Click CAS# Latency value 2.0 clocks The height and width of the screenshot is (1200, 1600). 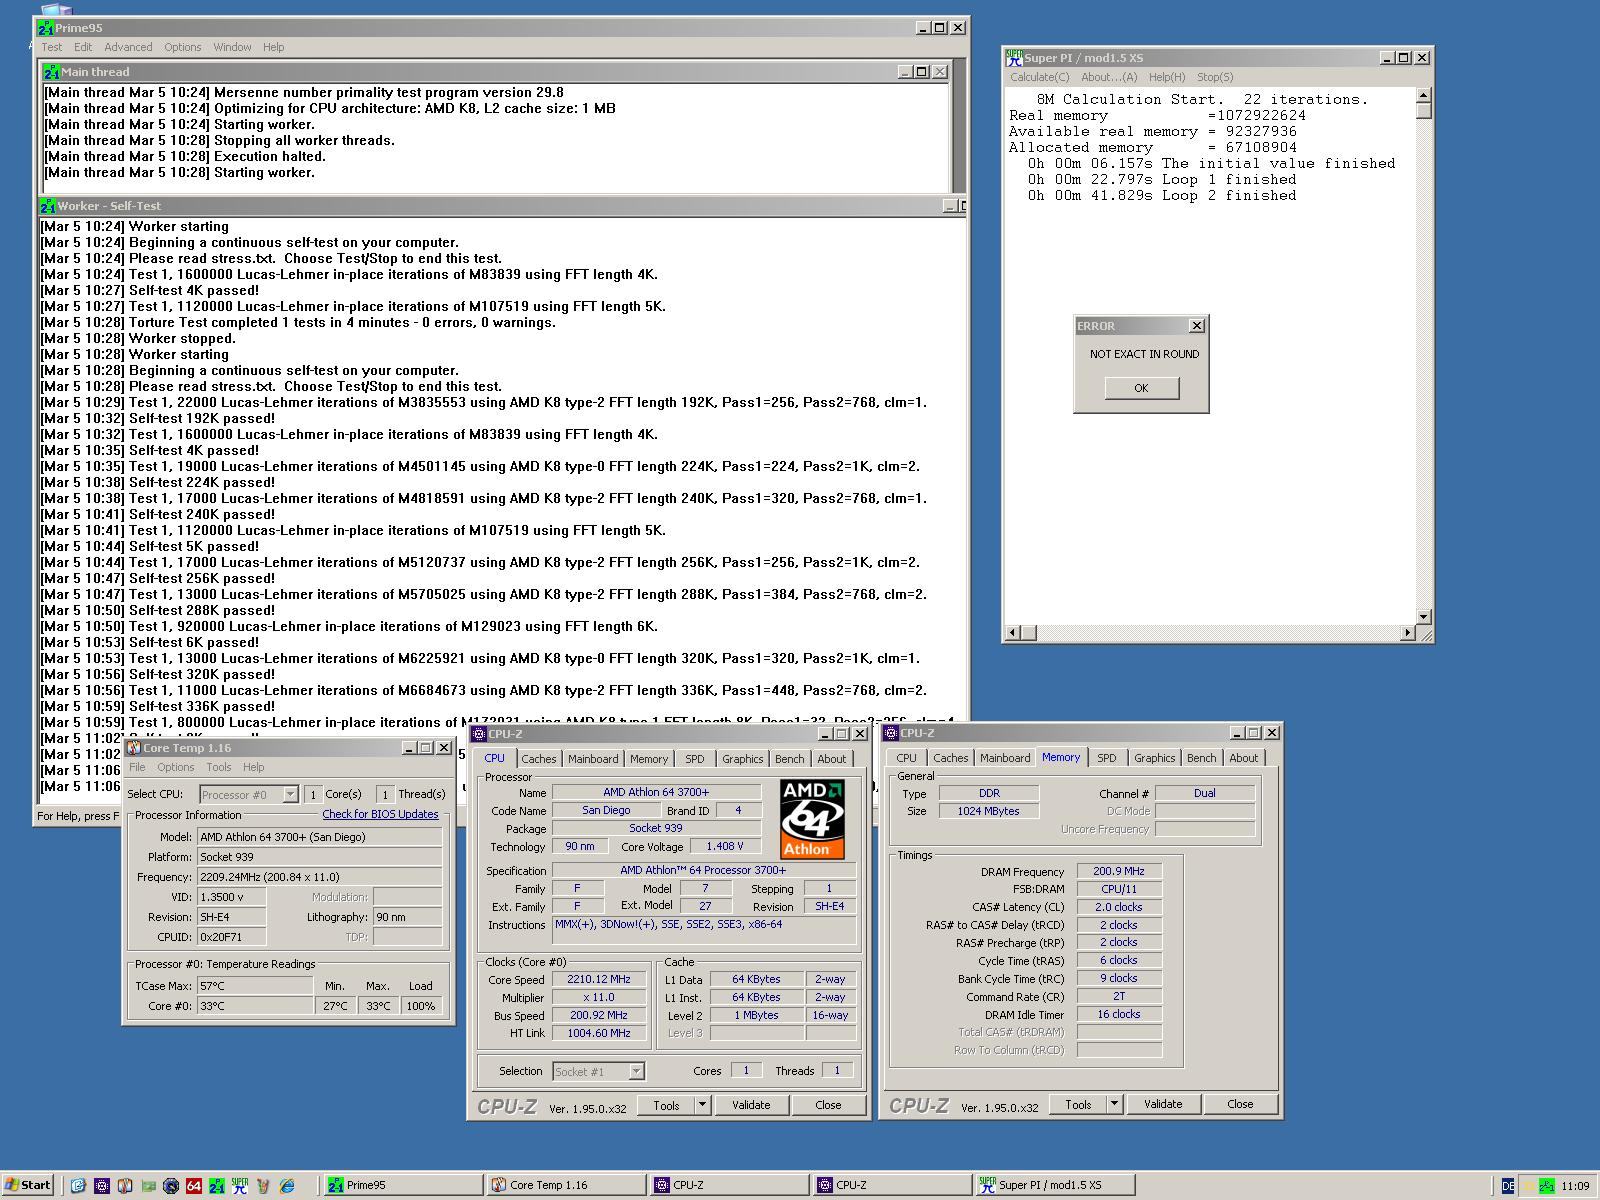[x=1119, y=907]
